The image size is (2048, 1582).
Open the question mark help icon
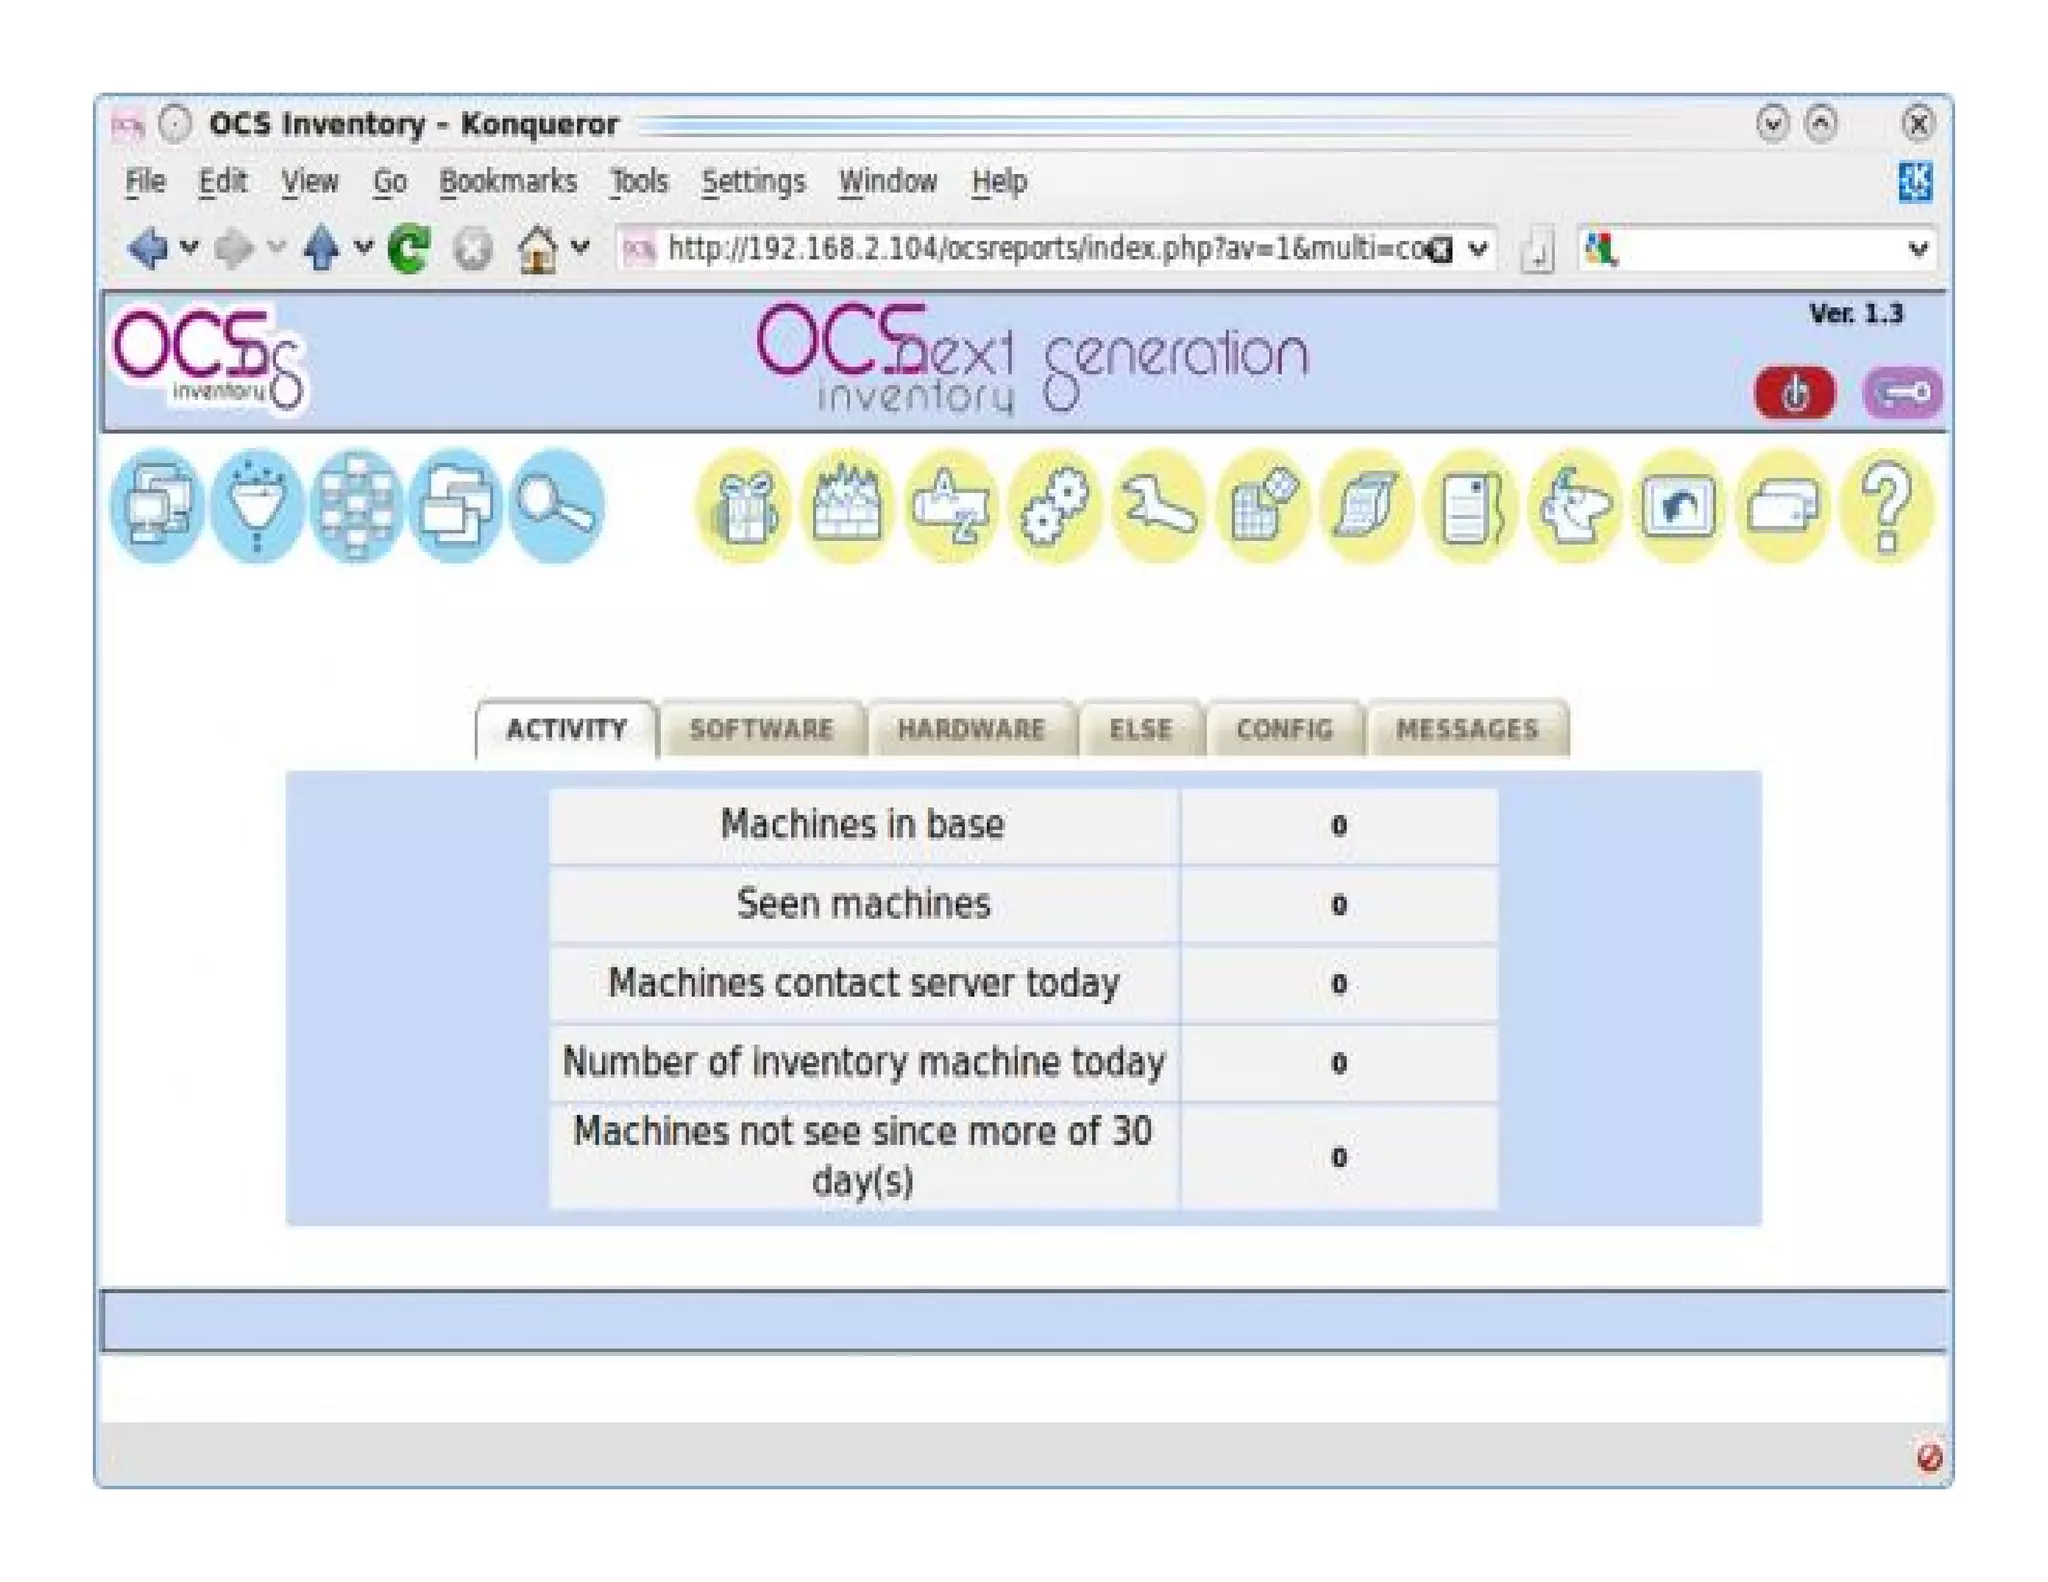point(1885,506)
